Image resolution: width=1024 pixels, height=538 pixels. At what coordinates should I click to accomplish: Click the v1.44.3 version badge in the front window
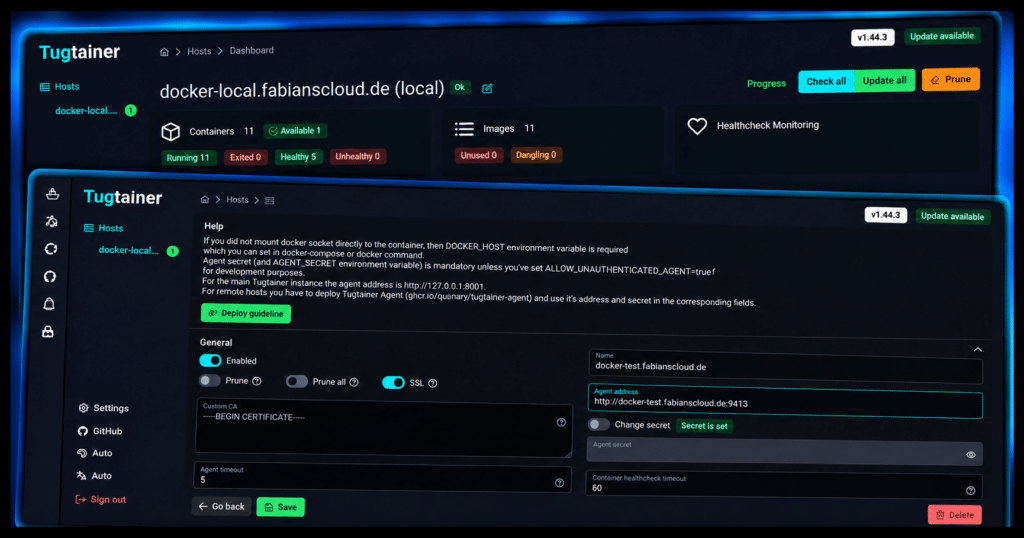(886, 215)
